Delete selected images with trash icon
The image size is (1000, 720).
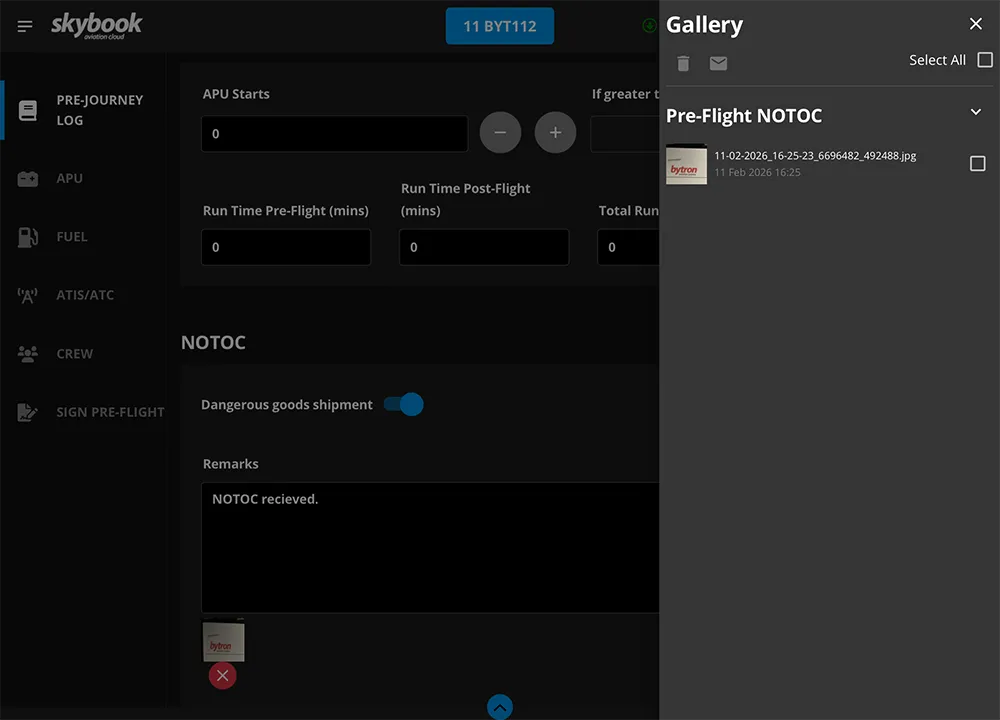tap(683, 64)
